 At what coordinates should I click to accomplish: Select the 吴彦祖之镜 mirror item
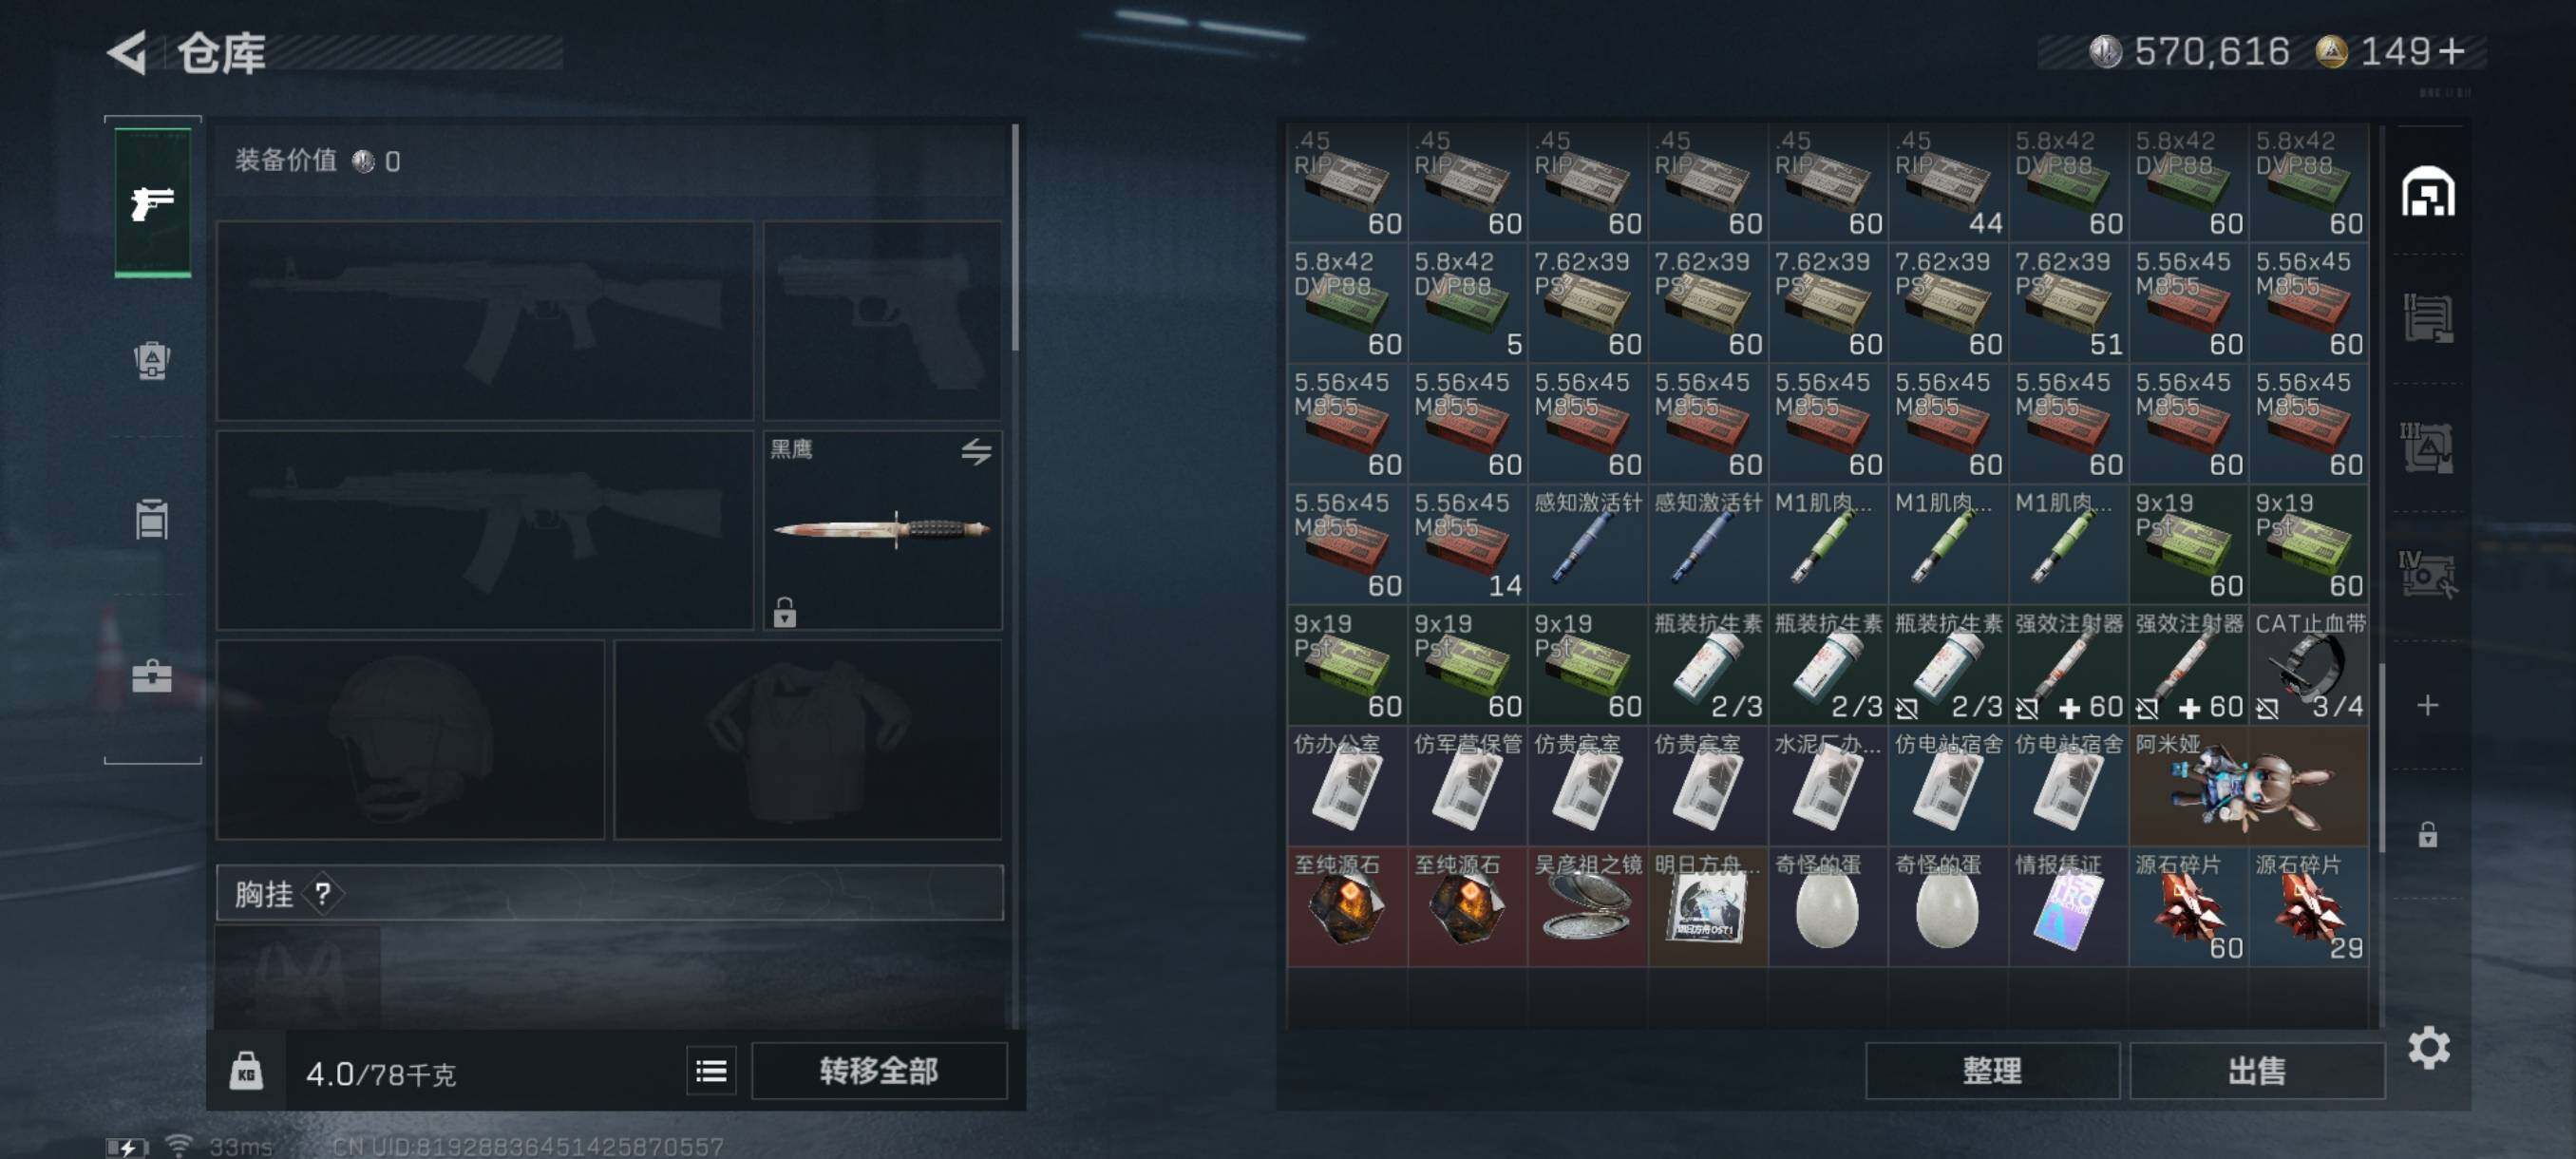pos(1587,907)
